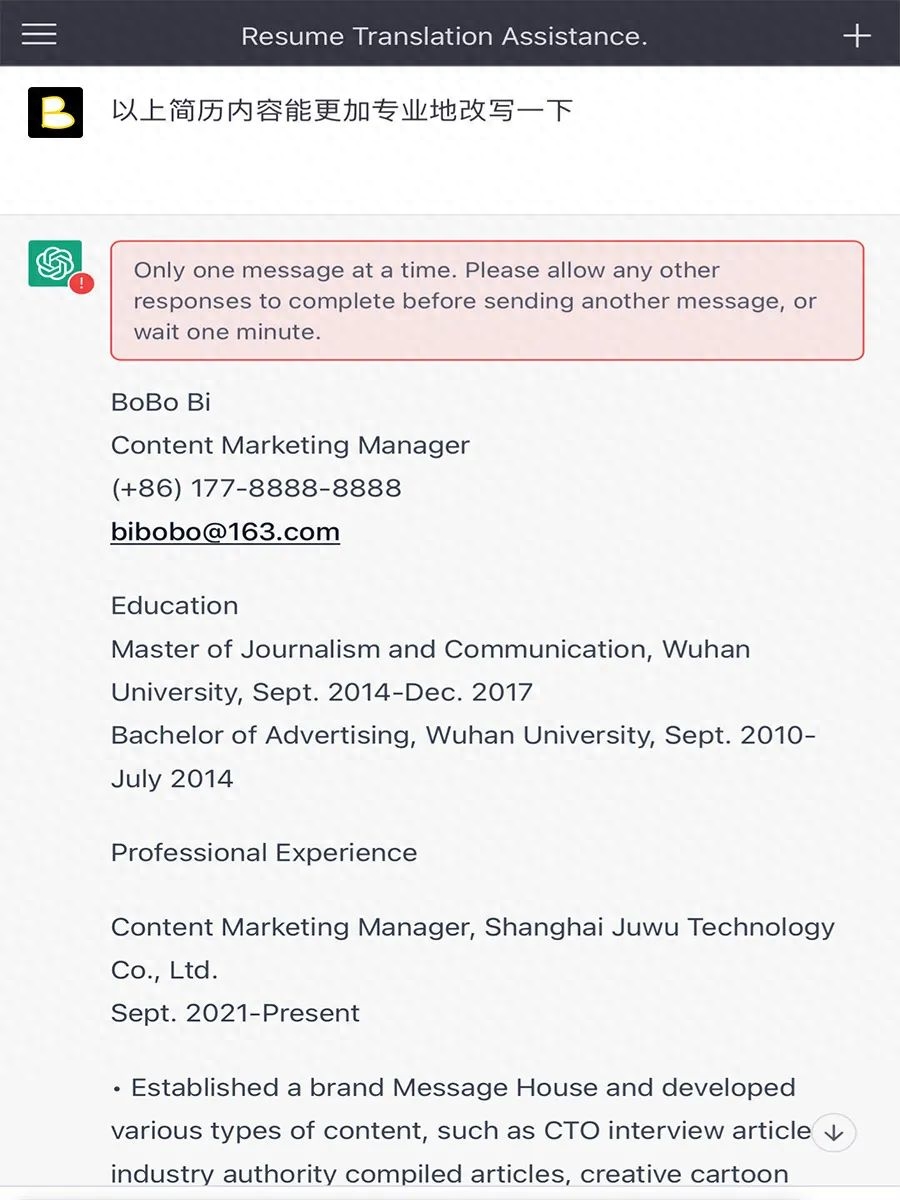
Task: Open the bibobo@163.com email link
Action: point(225,531)
